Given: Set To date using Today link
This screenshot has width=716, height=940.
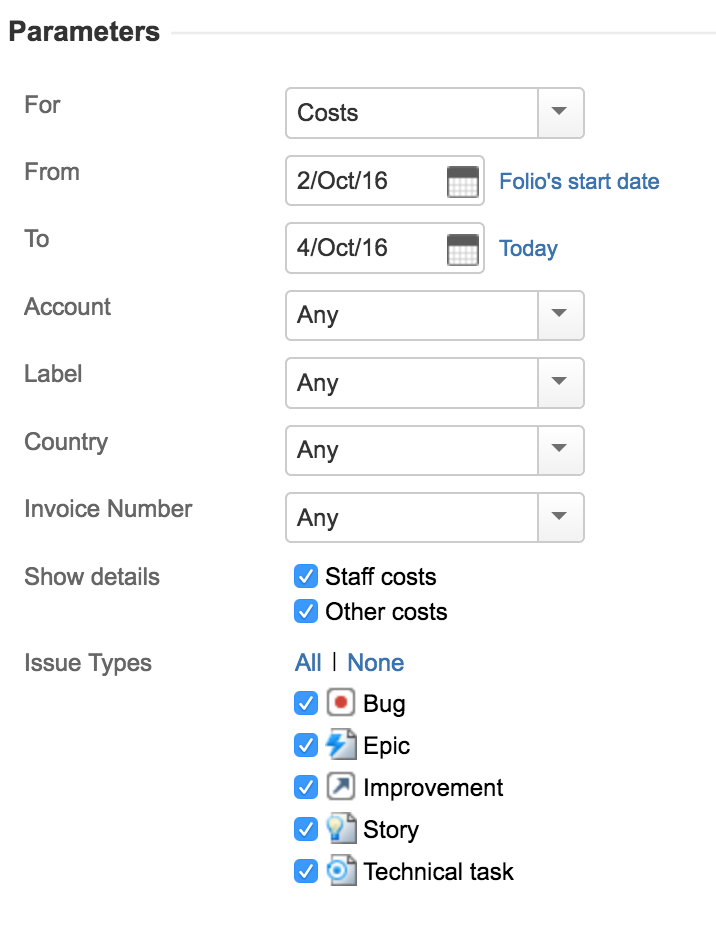Looking at the screenshot, I should pos(528,249).
